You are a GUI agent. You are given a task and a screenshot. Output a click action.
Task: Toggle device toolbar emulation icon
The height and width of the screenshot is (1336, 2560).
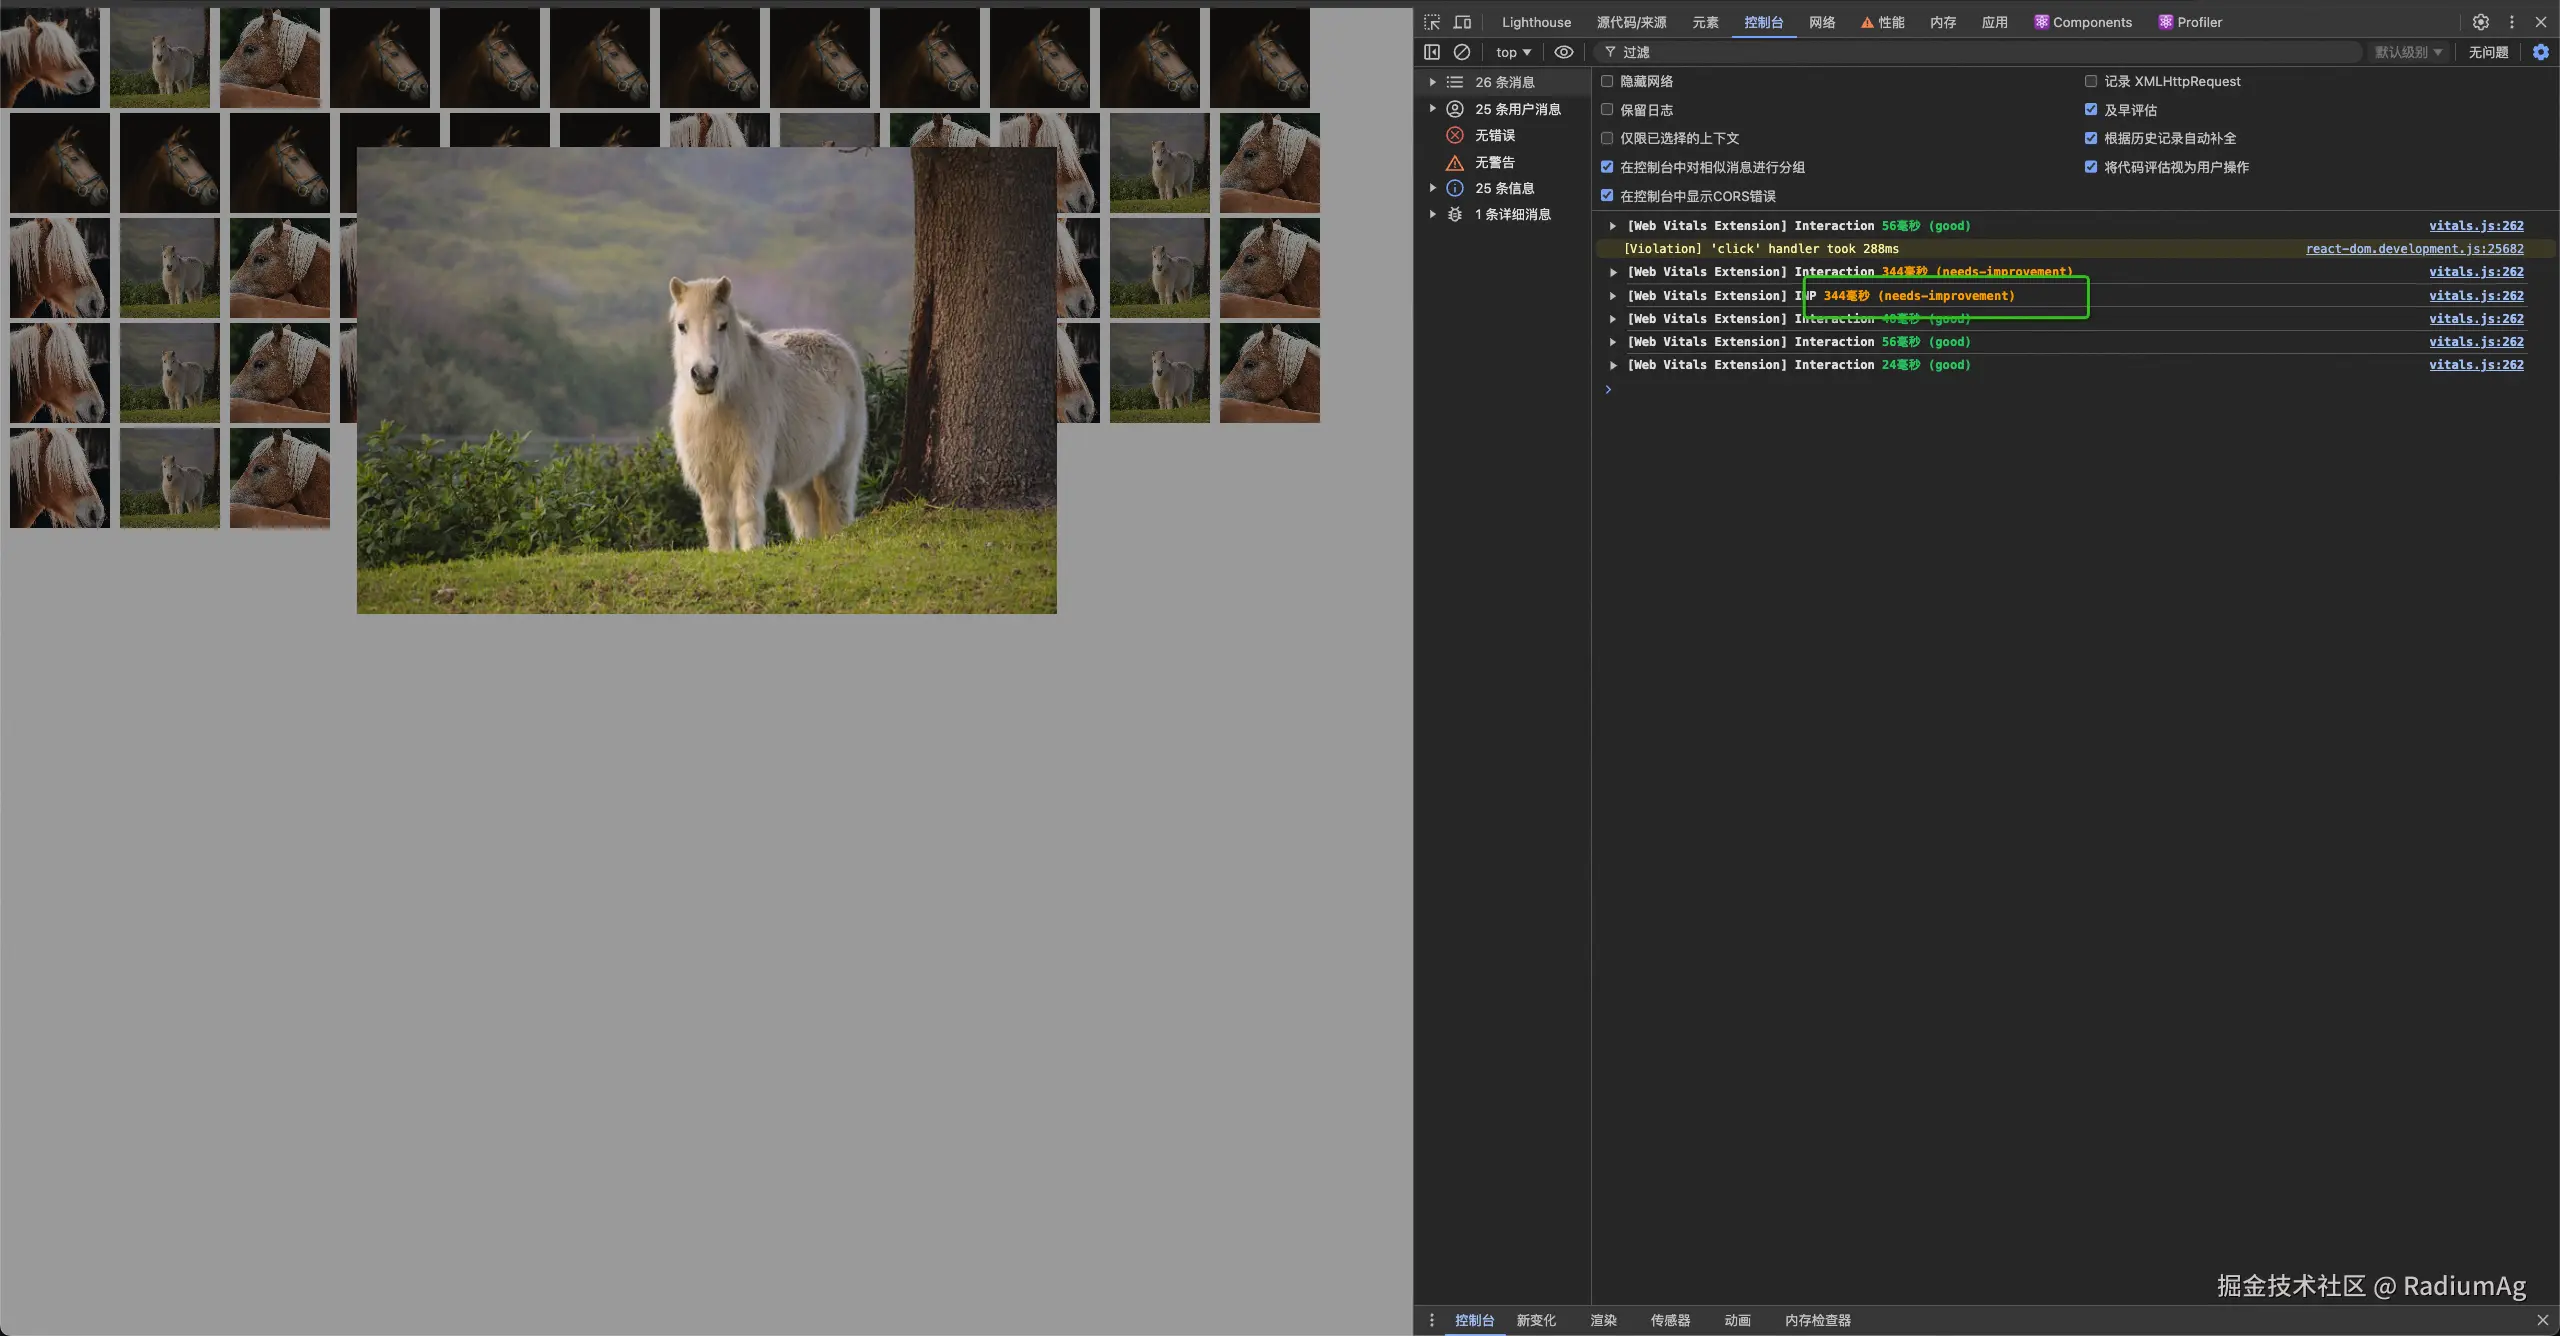pos(1462,22)
